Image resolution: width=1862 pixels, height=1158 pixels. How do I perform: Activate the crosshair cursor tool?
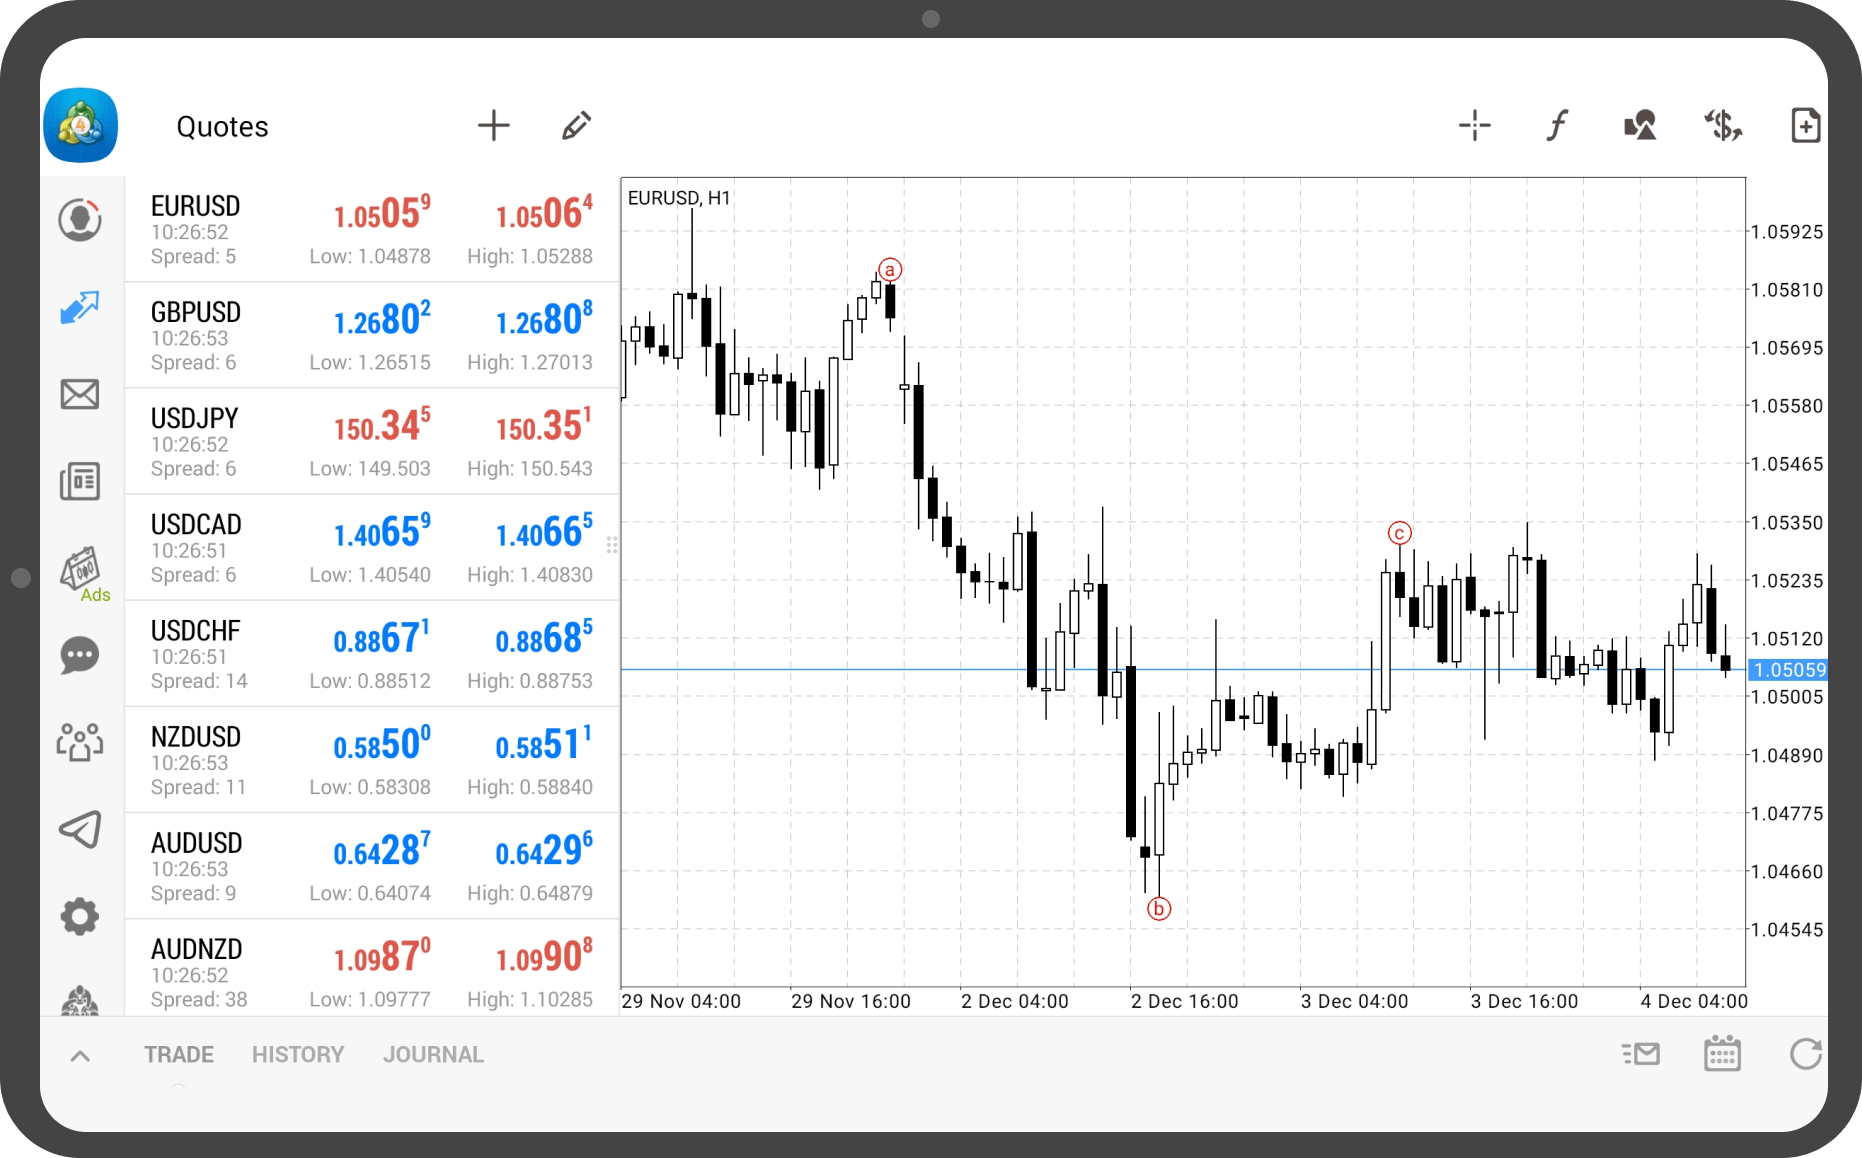click(x=1474, y=126)
